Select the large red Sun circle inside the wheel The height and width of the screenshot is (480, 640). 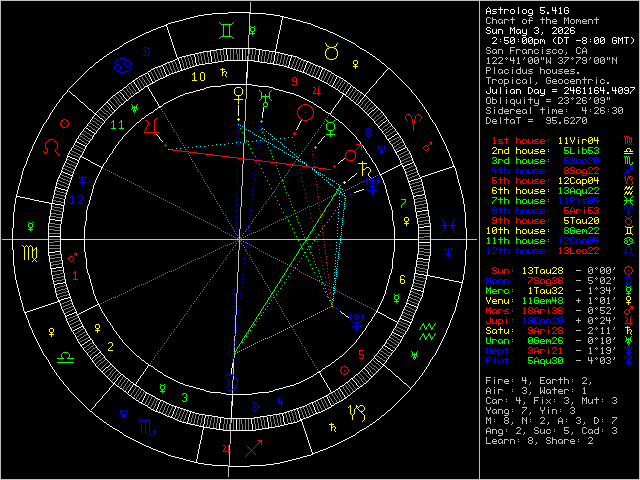pos(305,113)
